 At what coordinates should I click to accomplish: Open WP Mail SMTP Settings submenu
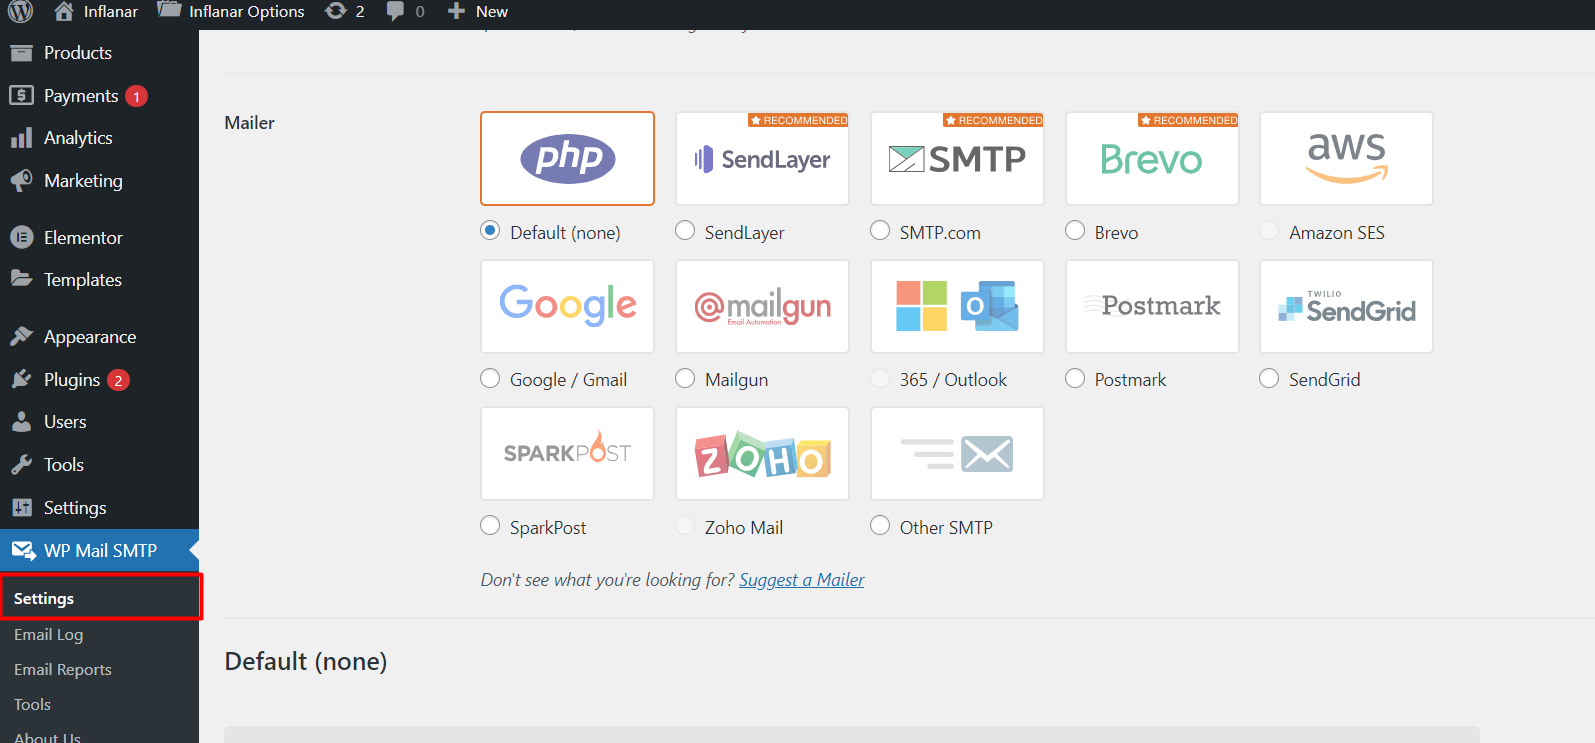(x=99, y=598)
